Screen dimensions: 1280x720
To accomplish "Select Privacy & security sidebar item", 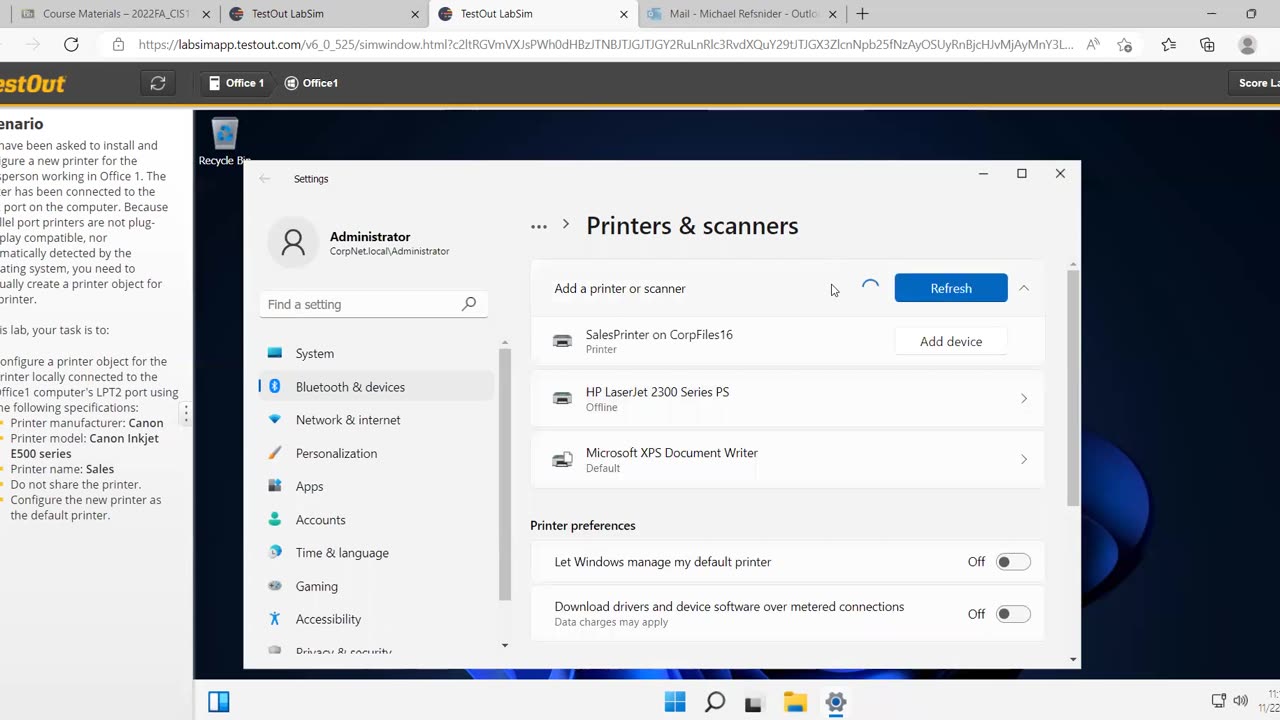I will [343, 652].
